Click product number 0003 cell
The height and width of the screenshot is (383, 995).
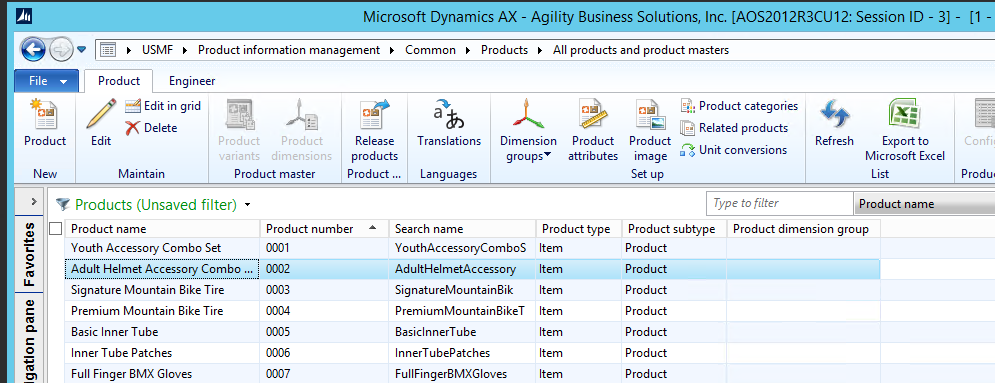(x=324, y=290)
